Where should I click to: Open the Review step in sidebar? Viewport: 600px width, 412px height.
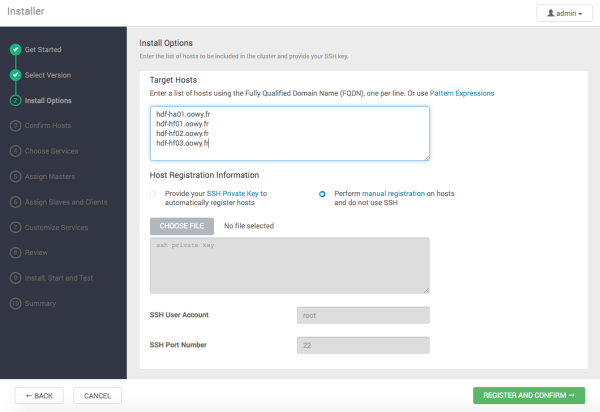pyautogui.click(x=36, y=252)
